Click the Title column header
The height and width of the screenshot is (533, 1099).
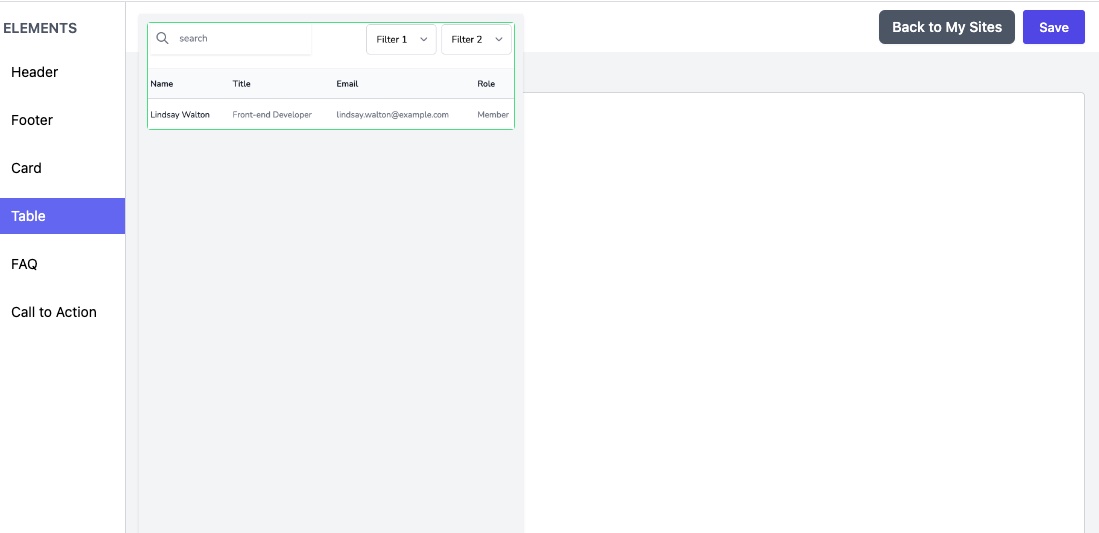pyautogui.click(x=241, y=83)
